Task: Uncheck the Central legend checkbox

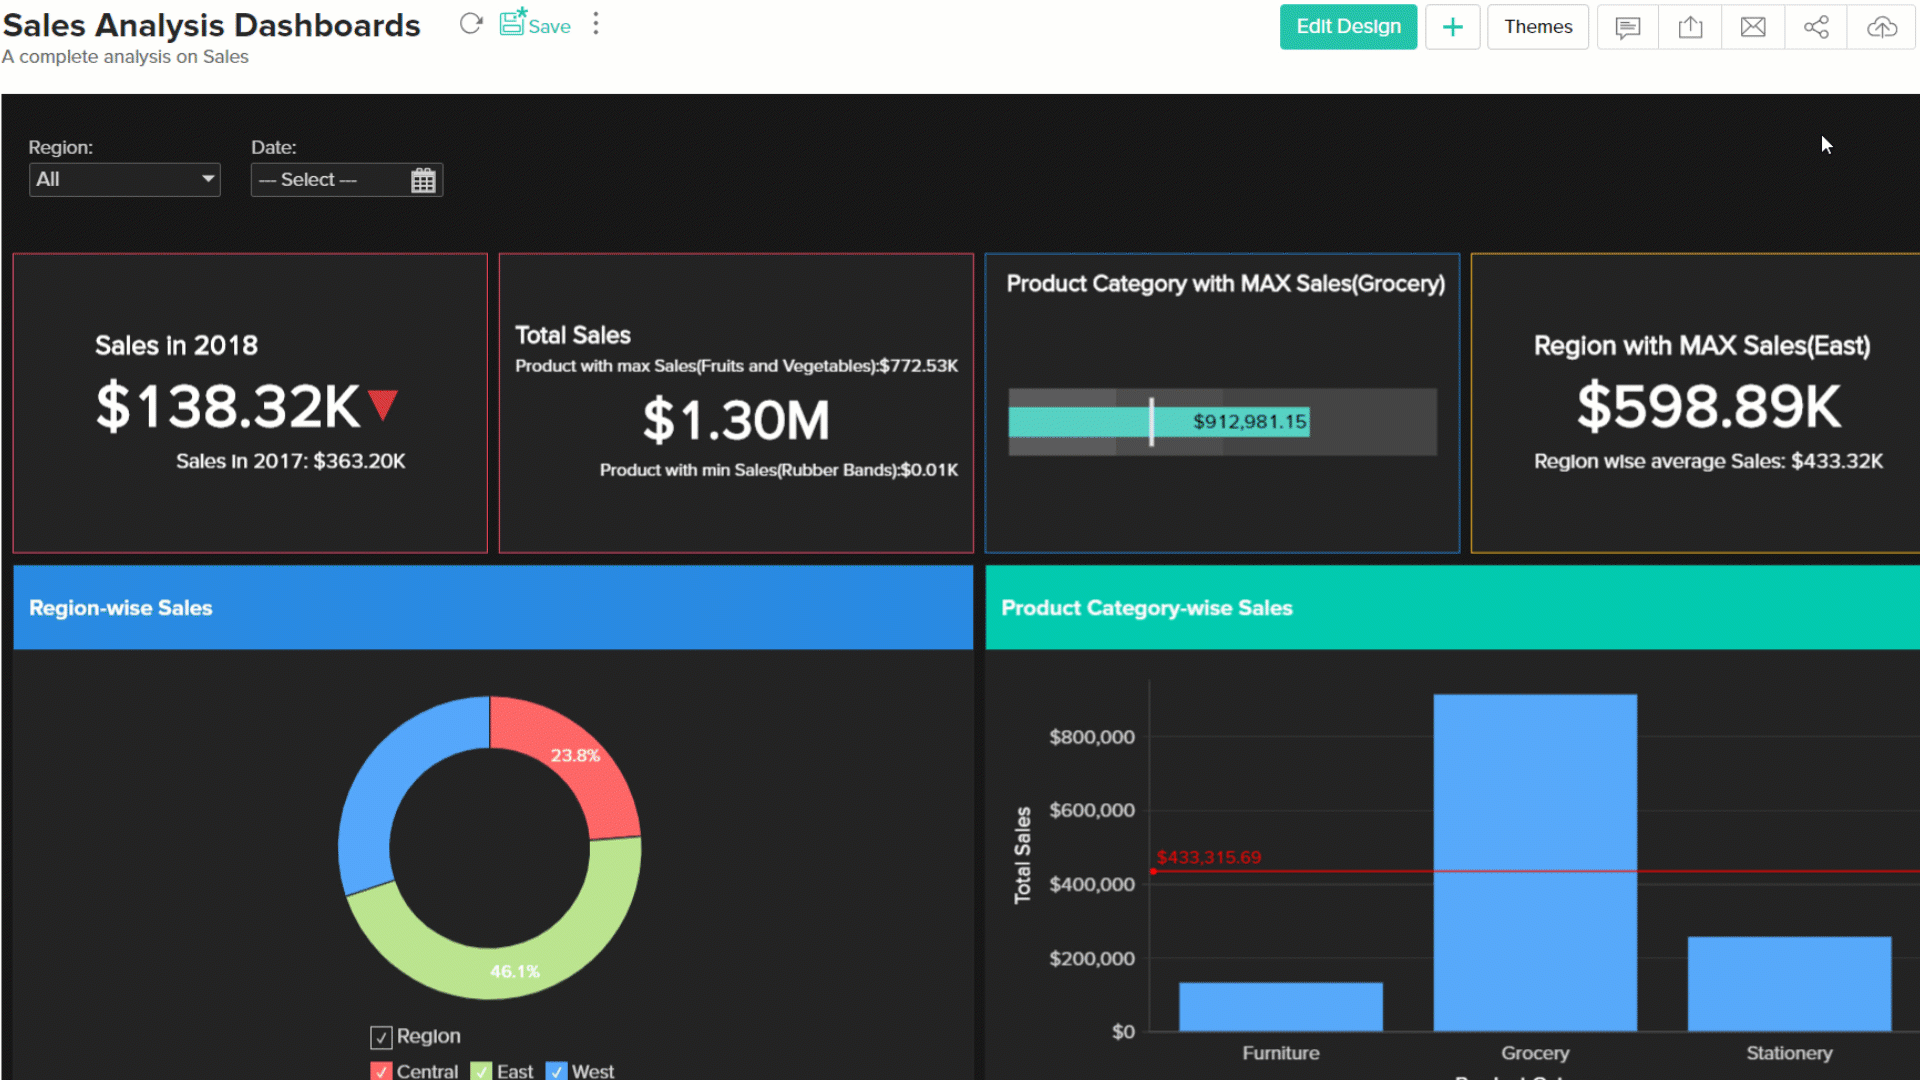Action: [381, 1071]
